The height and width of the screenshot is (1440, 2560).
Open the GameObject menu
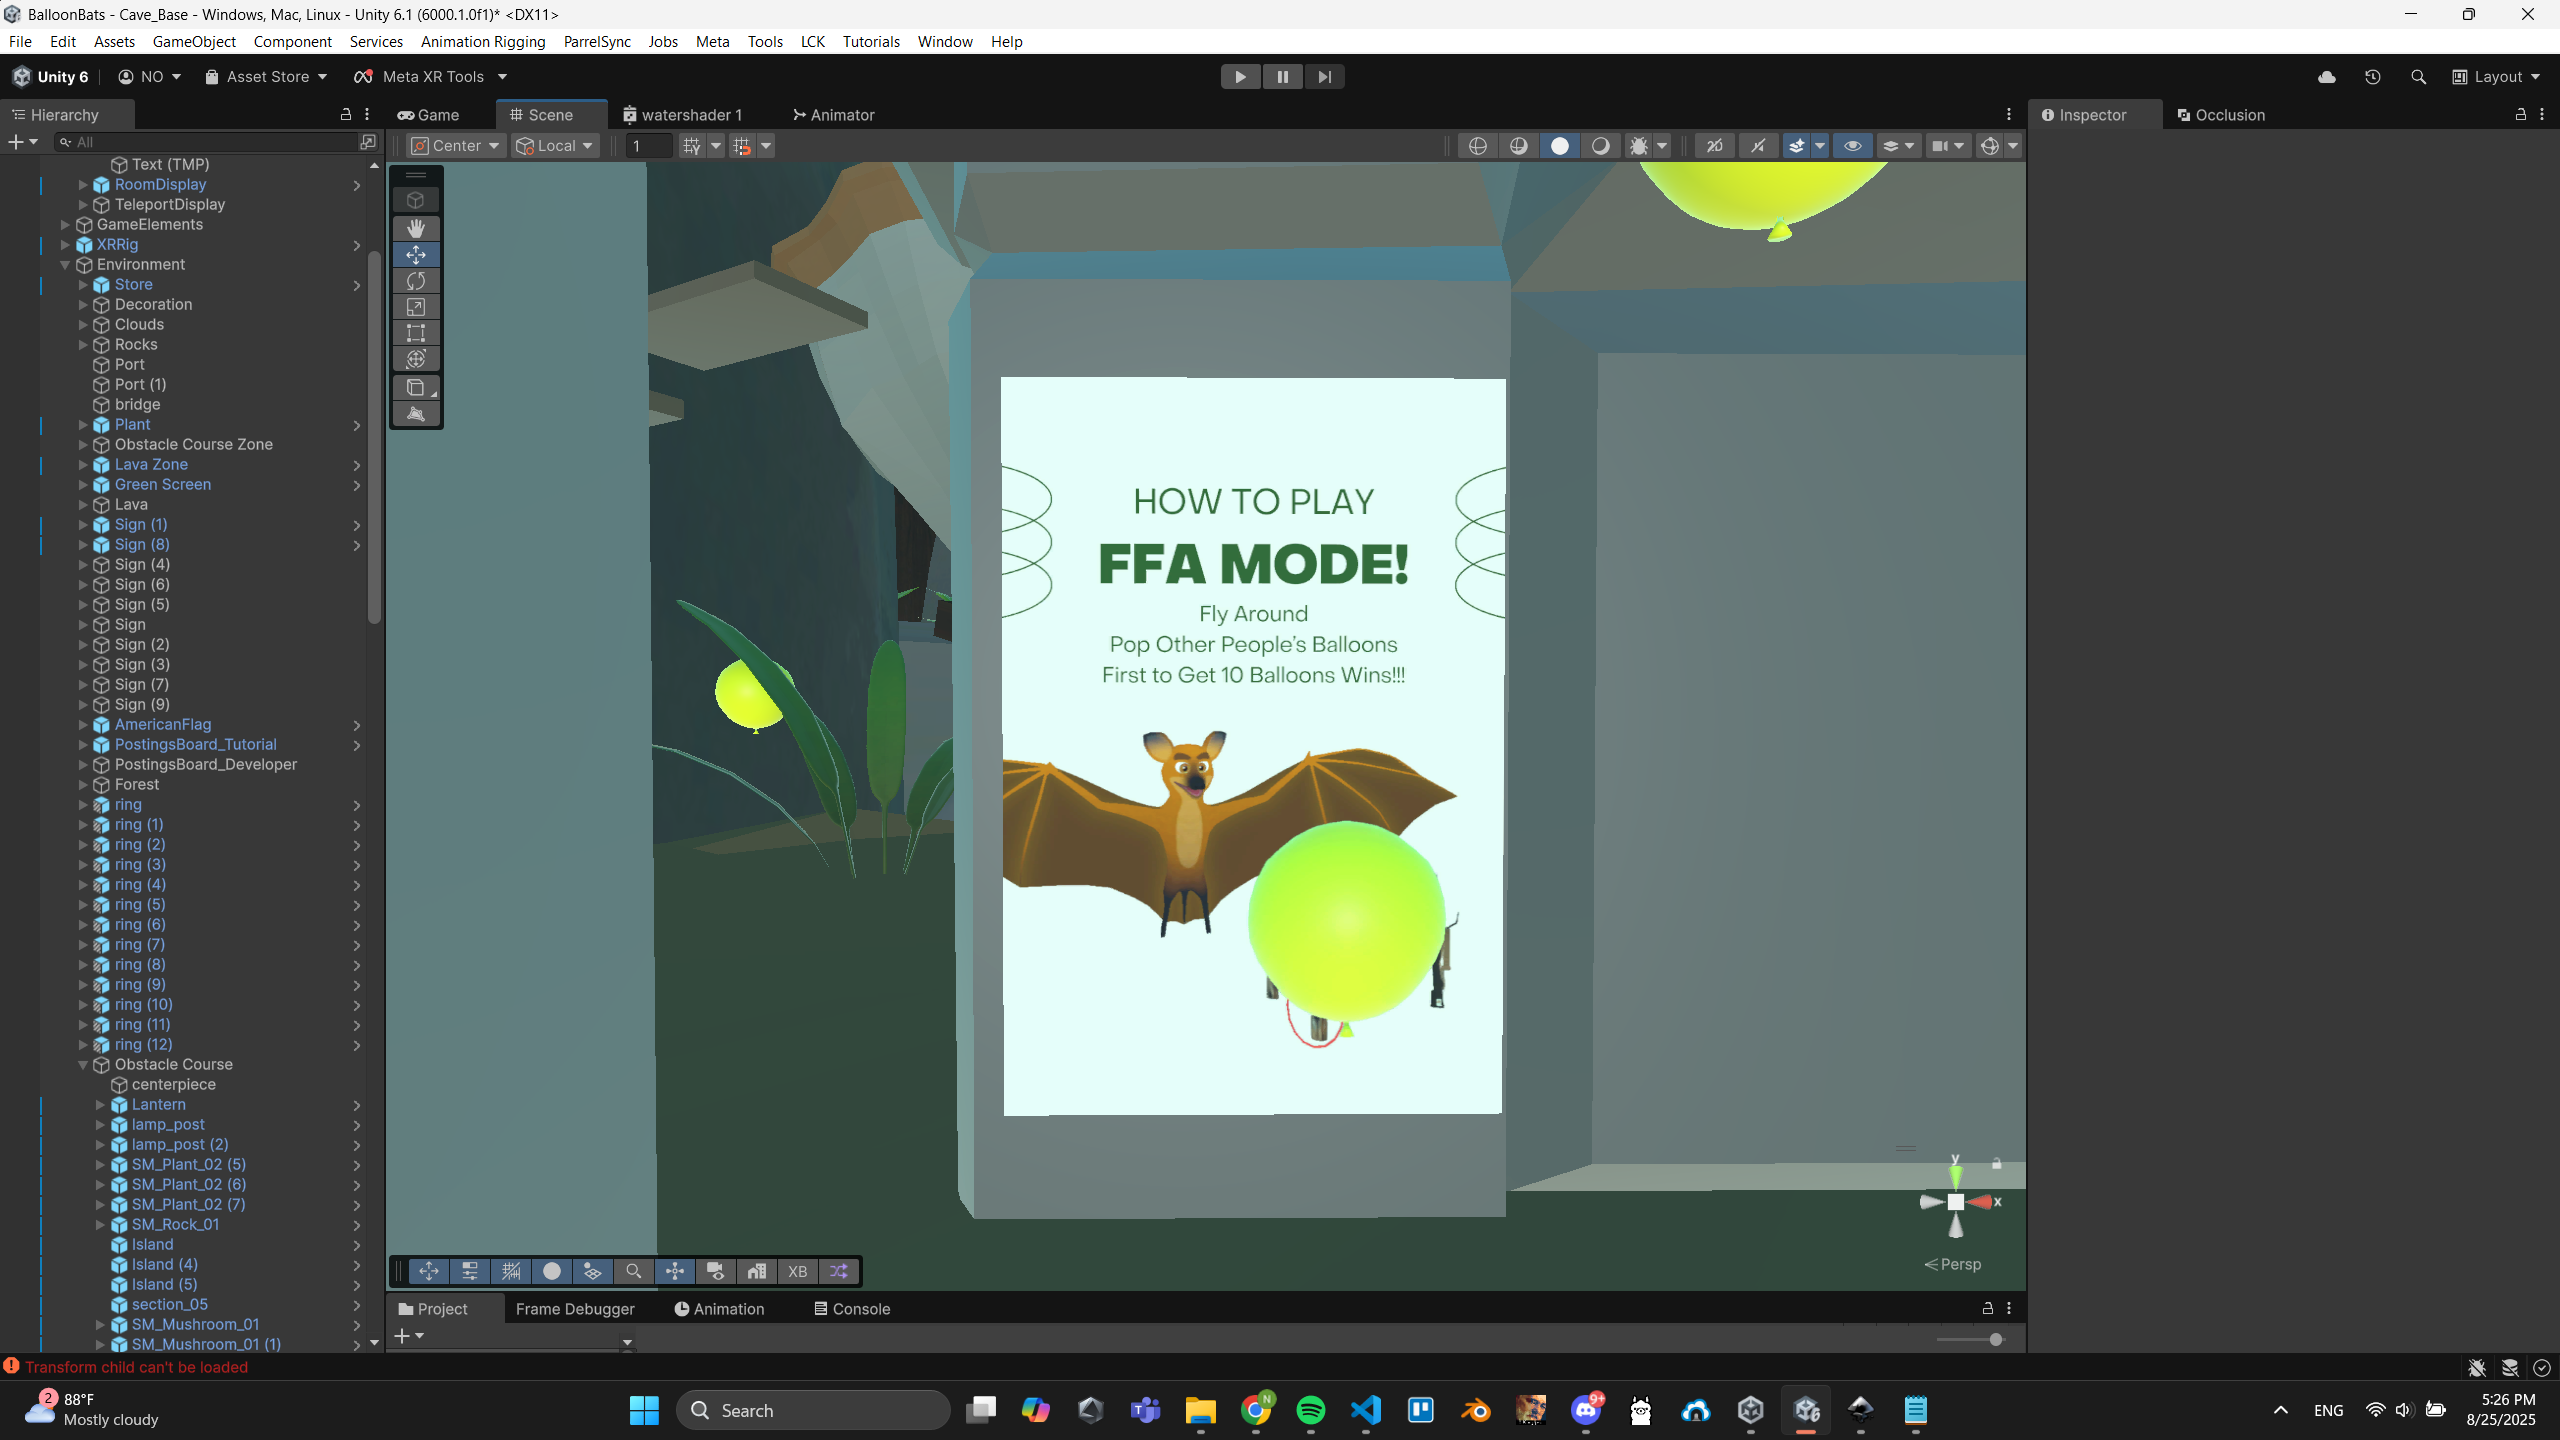(194, 41)
